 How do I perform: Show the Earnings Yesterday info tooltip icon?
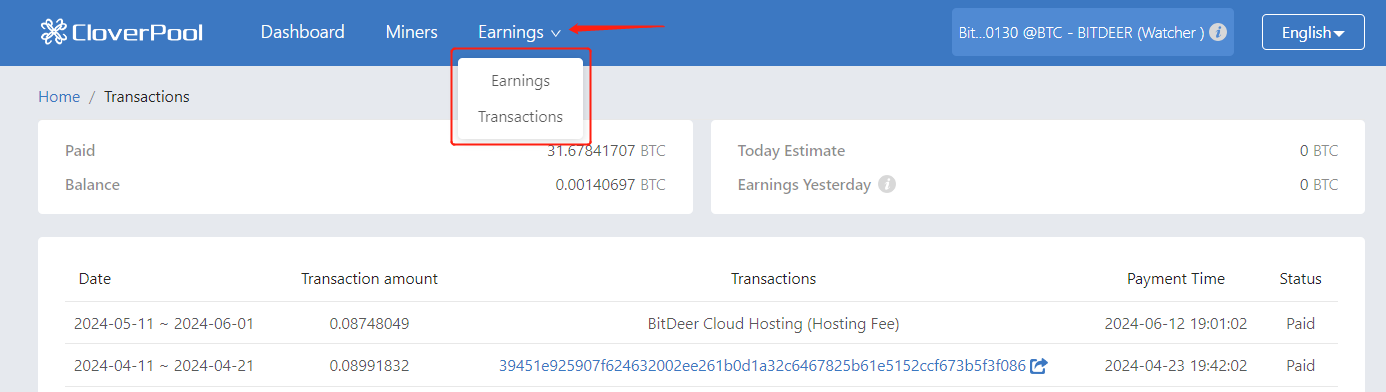click(x=886, y=185)
